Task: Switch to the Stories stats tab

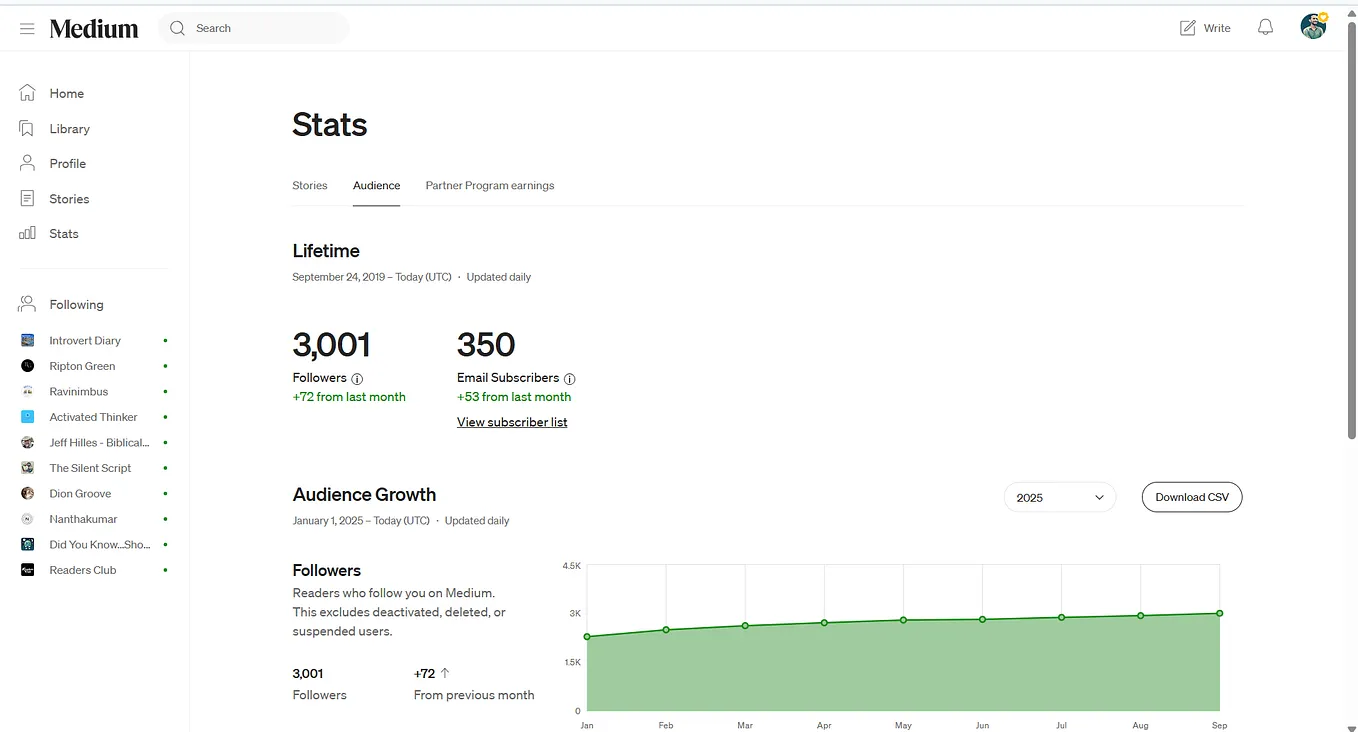Action: [309, 185]
